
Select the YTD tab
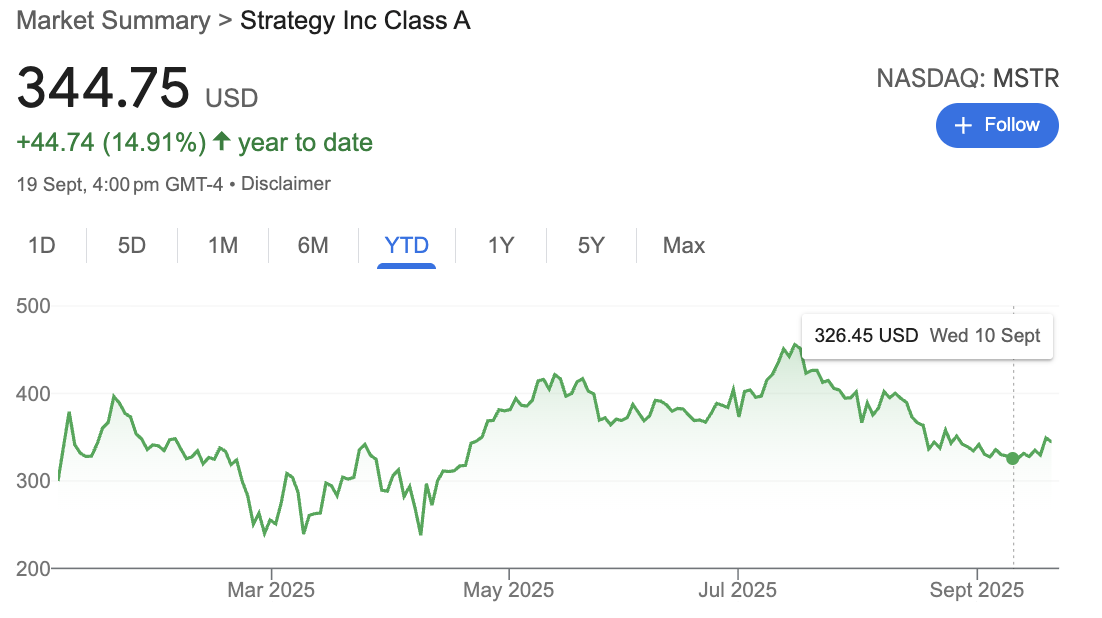coord(406,245)
